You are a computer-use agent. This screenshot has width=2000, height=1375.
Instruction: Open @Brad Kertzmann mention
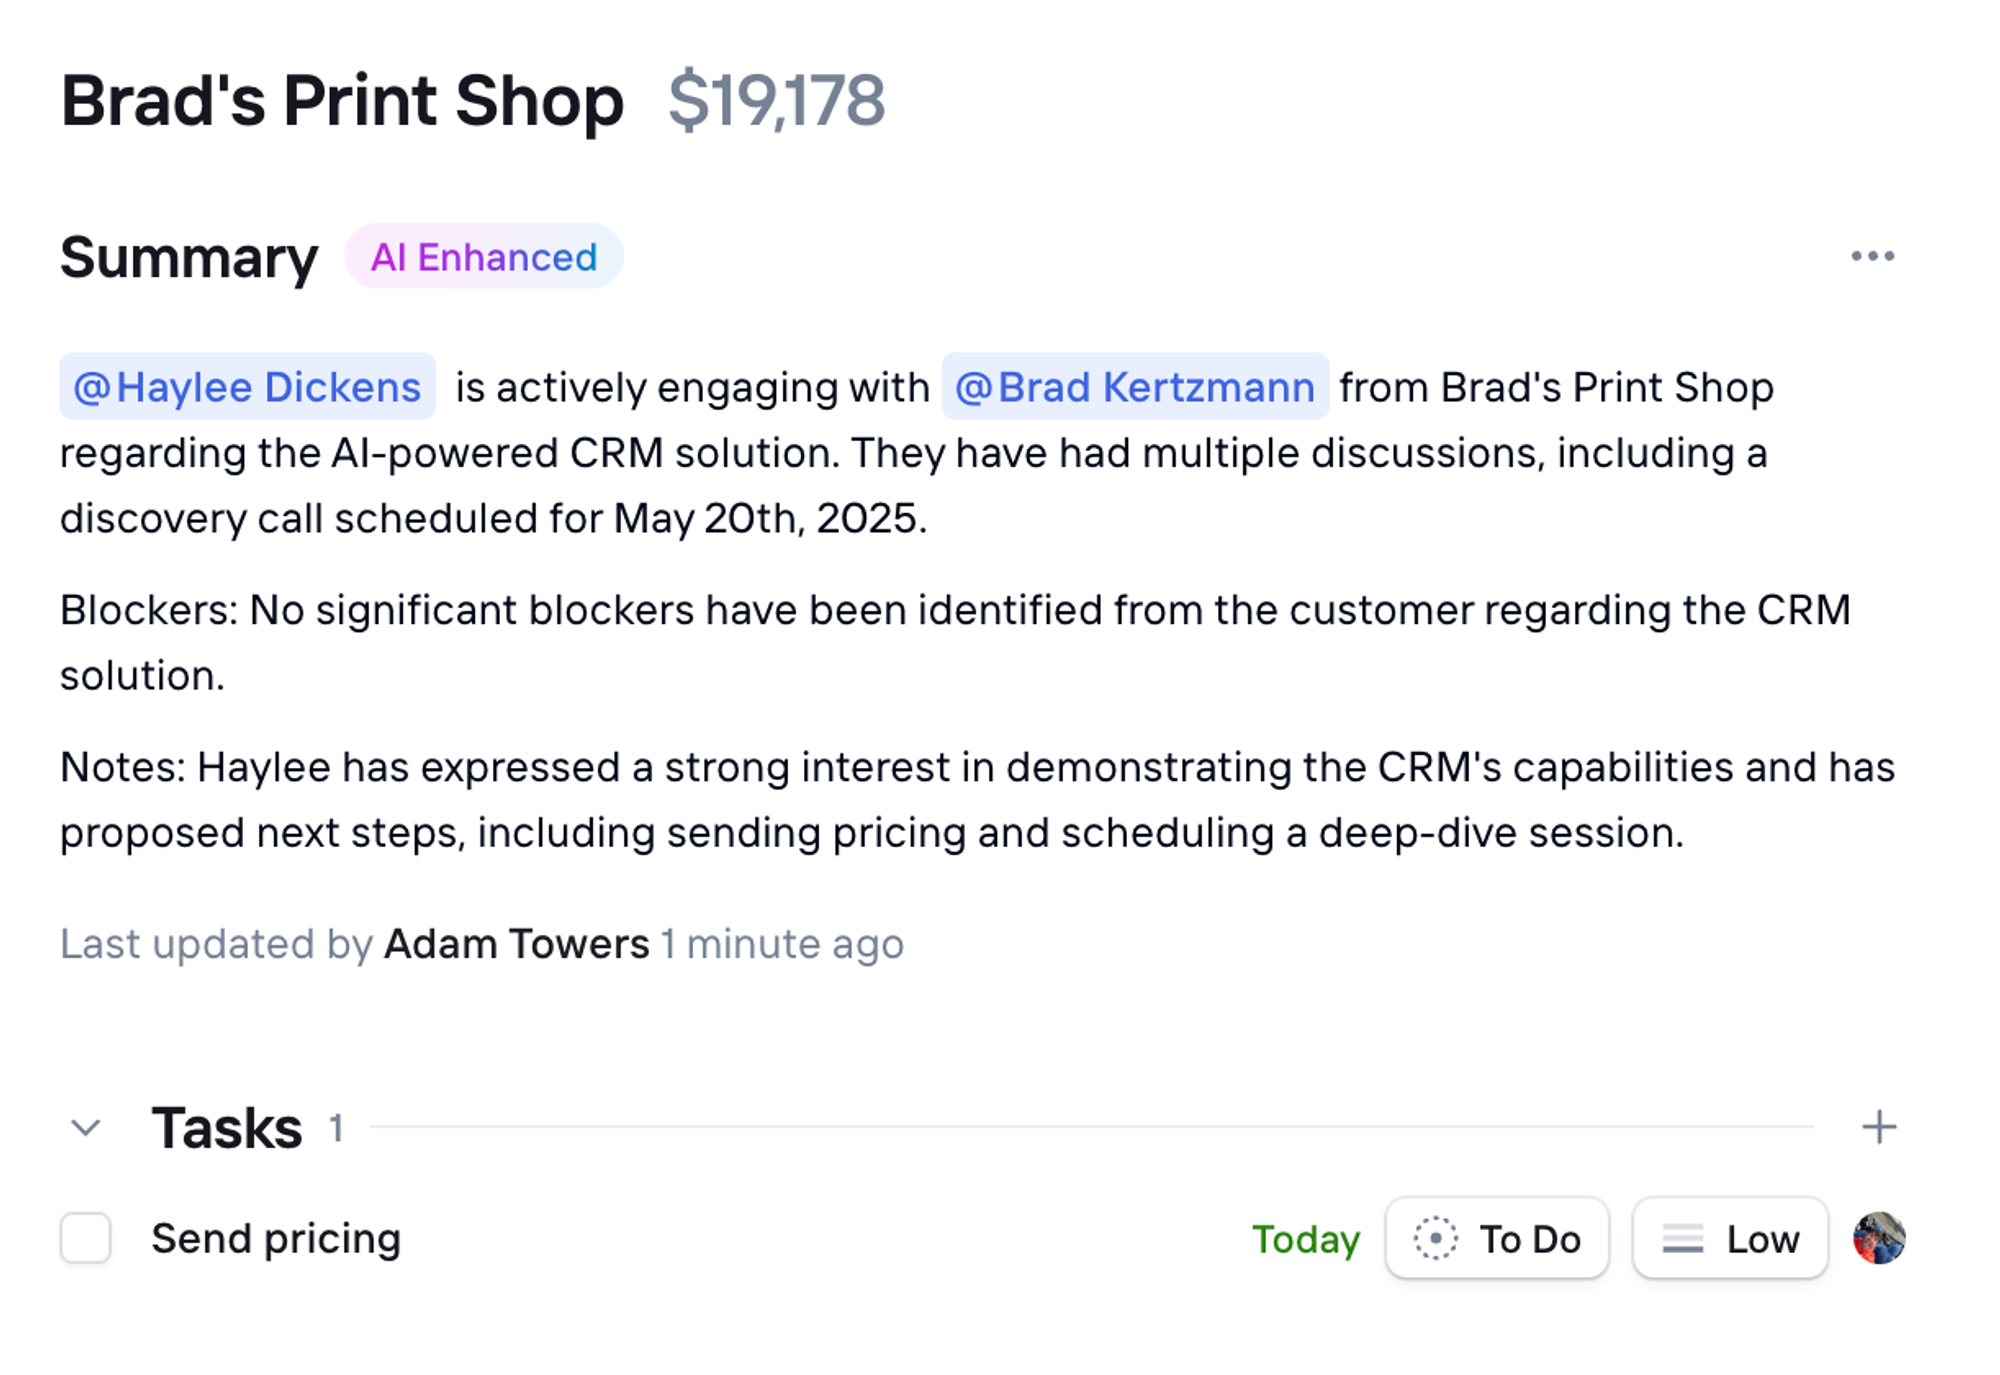pyautogui.click(x=1135, y=386)
